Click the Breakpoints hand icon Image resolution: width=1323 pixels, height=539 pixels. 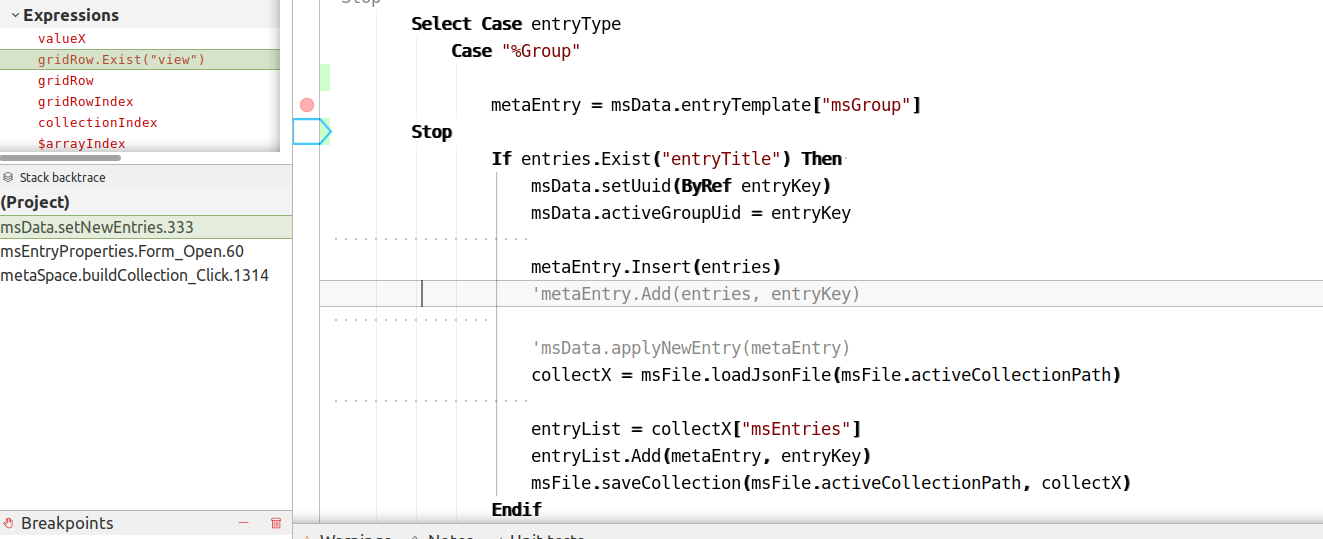pos(9,523)
